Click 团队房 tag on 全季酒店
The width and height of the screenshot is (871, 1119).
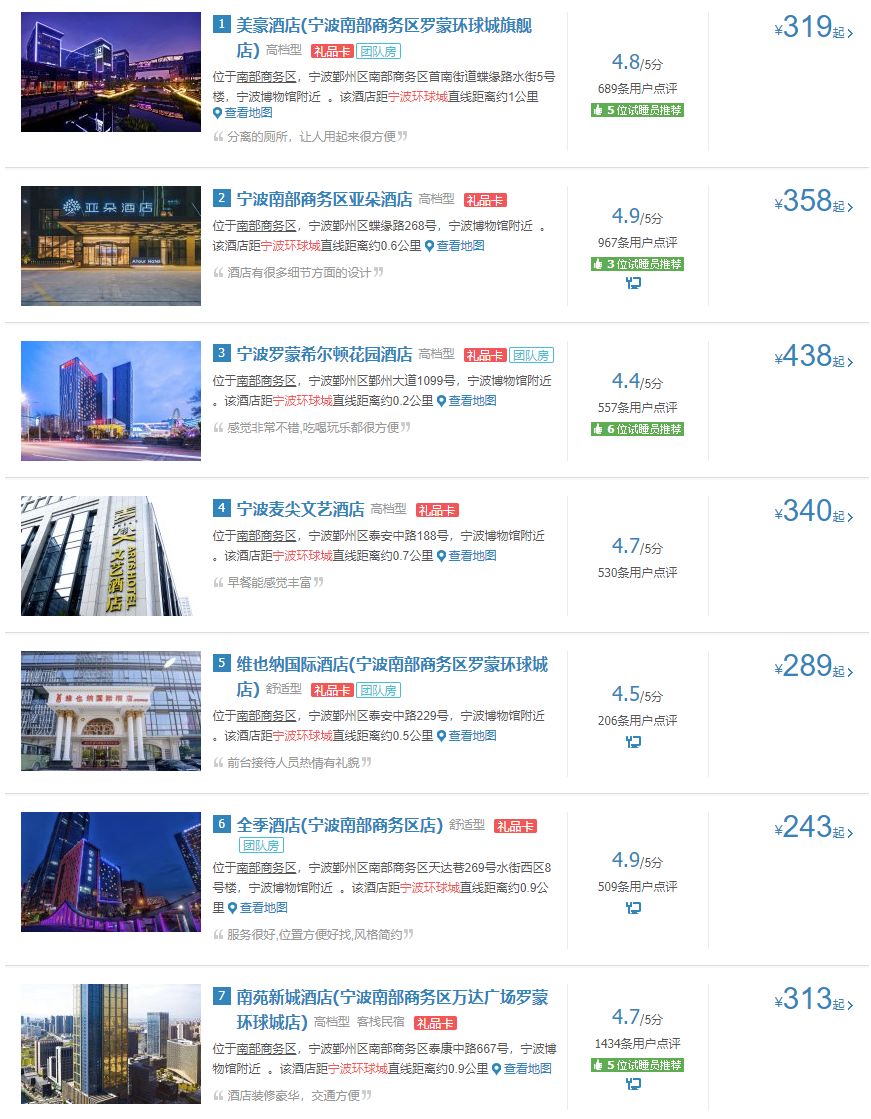pos(261,846)
